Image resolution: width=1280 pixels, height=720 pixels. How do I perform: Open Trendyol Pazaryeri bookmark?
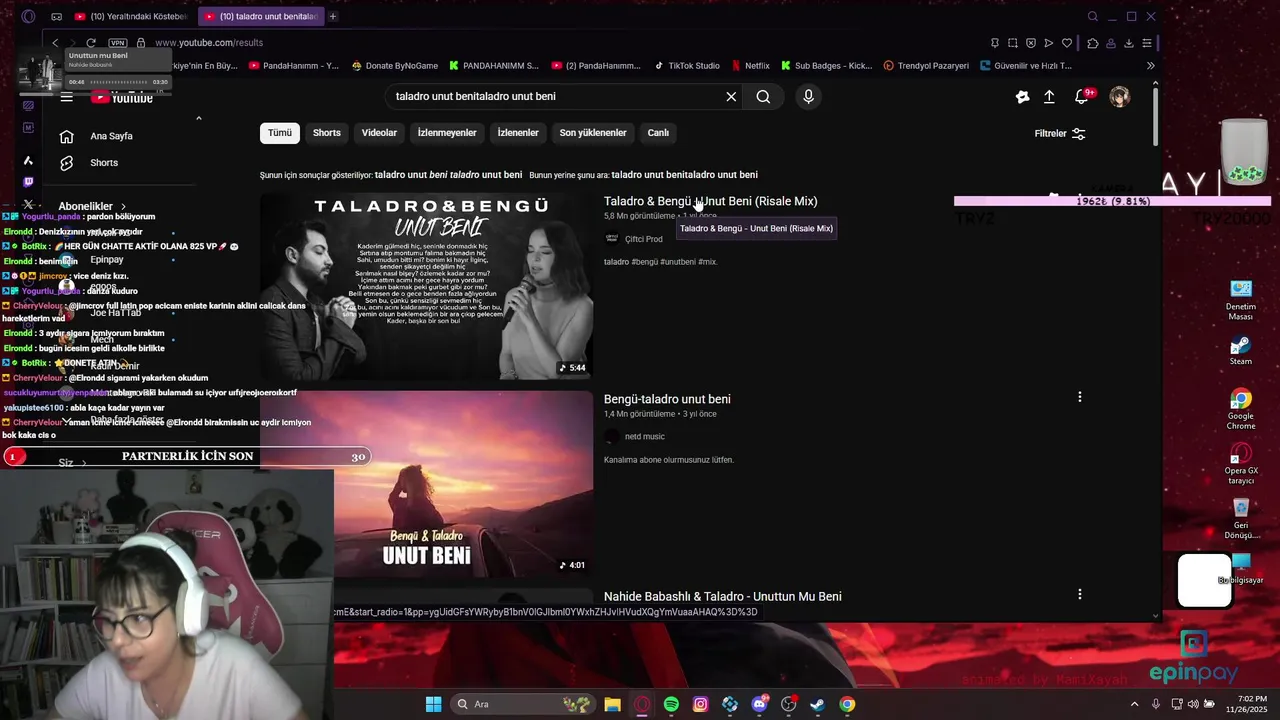coord(926,66)
